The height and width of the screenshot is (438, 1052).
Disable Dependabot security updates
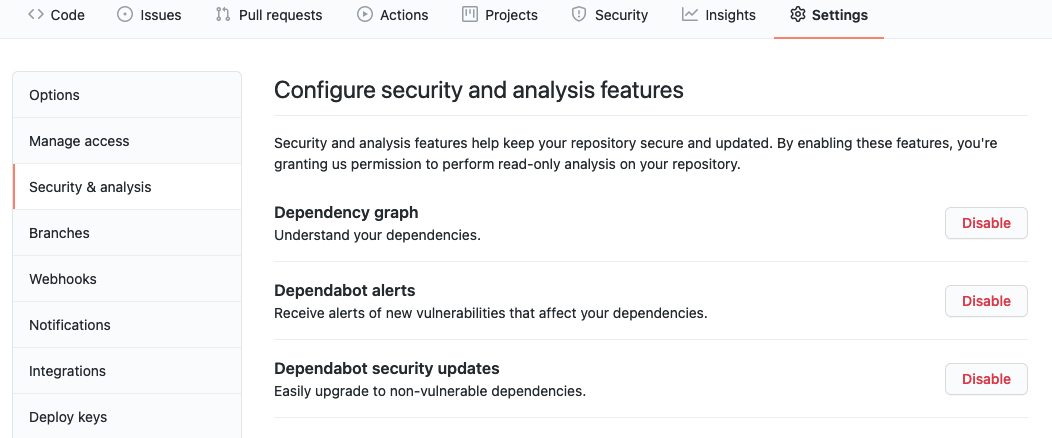[986, 379]
